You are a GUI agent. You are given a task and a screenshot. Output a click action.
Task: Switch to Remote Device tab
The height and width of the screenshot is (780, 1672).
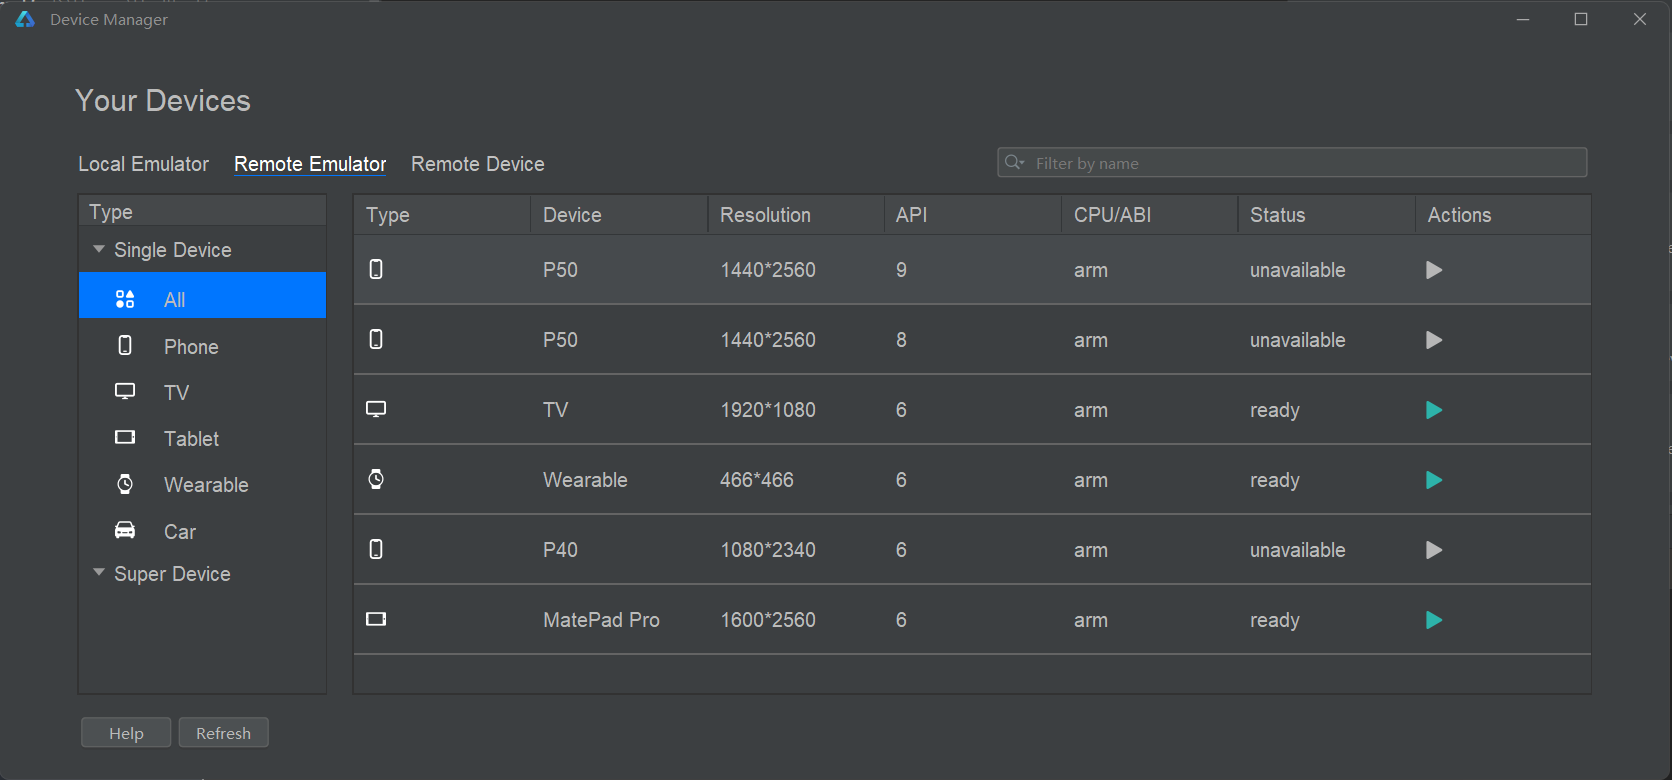click(x=478, y=164)
